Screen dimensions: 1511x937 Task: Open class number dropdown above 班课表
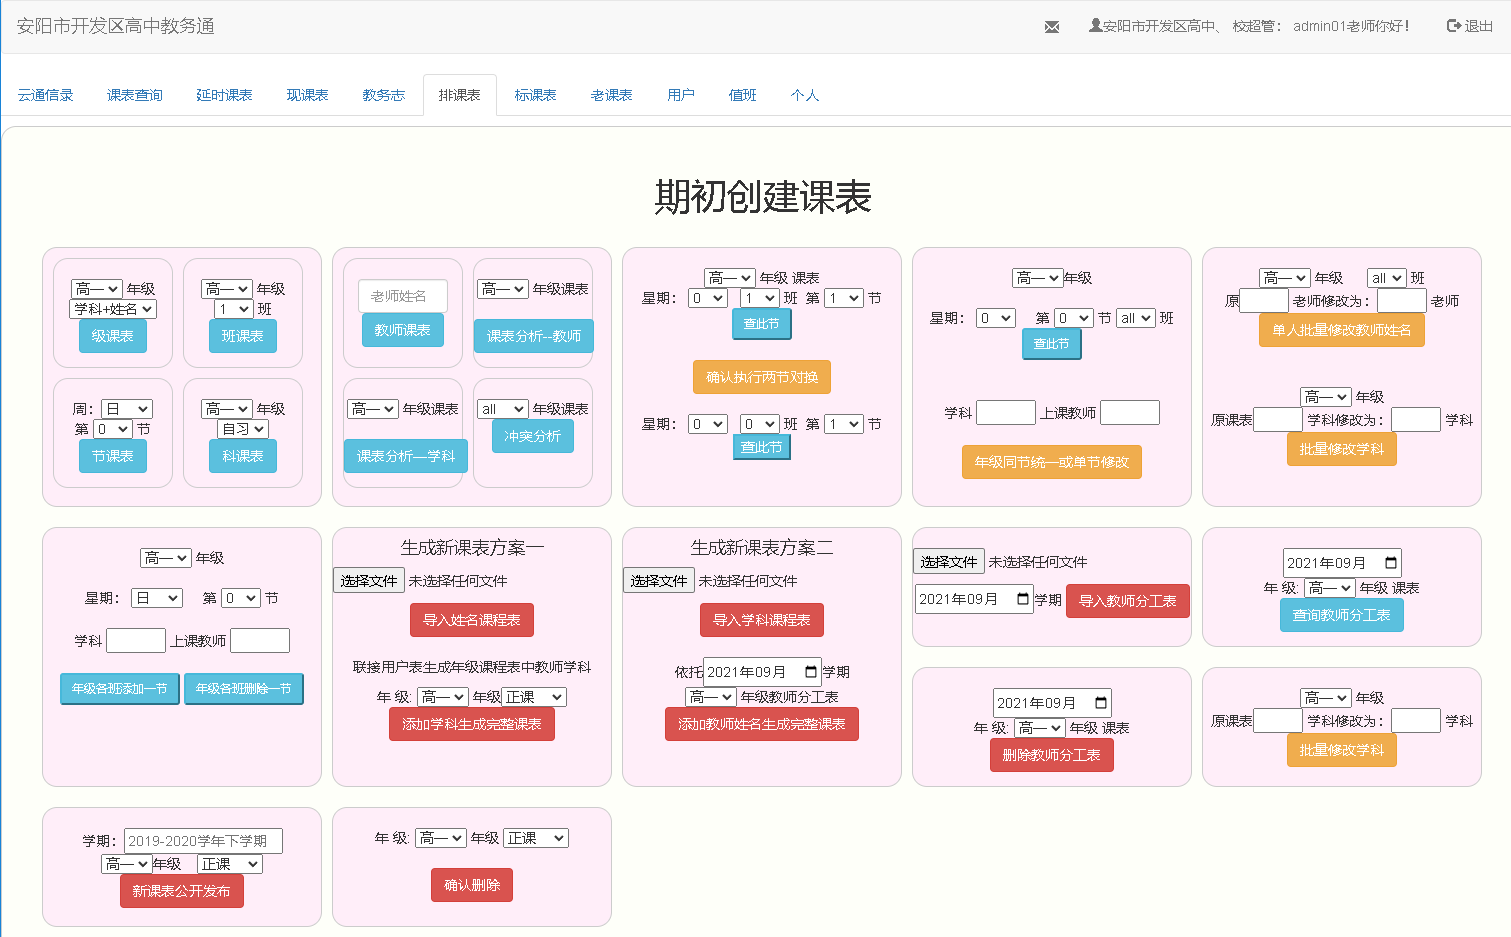[233, 309]
